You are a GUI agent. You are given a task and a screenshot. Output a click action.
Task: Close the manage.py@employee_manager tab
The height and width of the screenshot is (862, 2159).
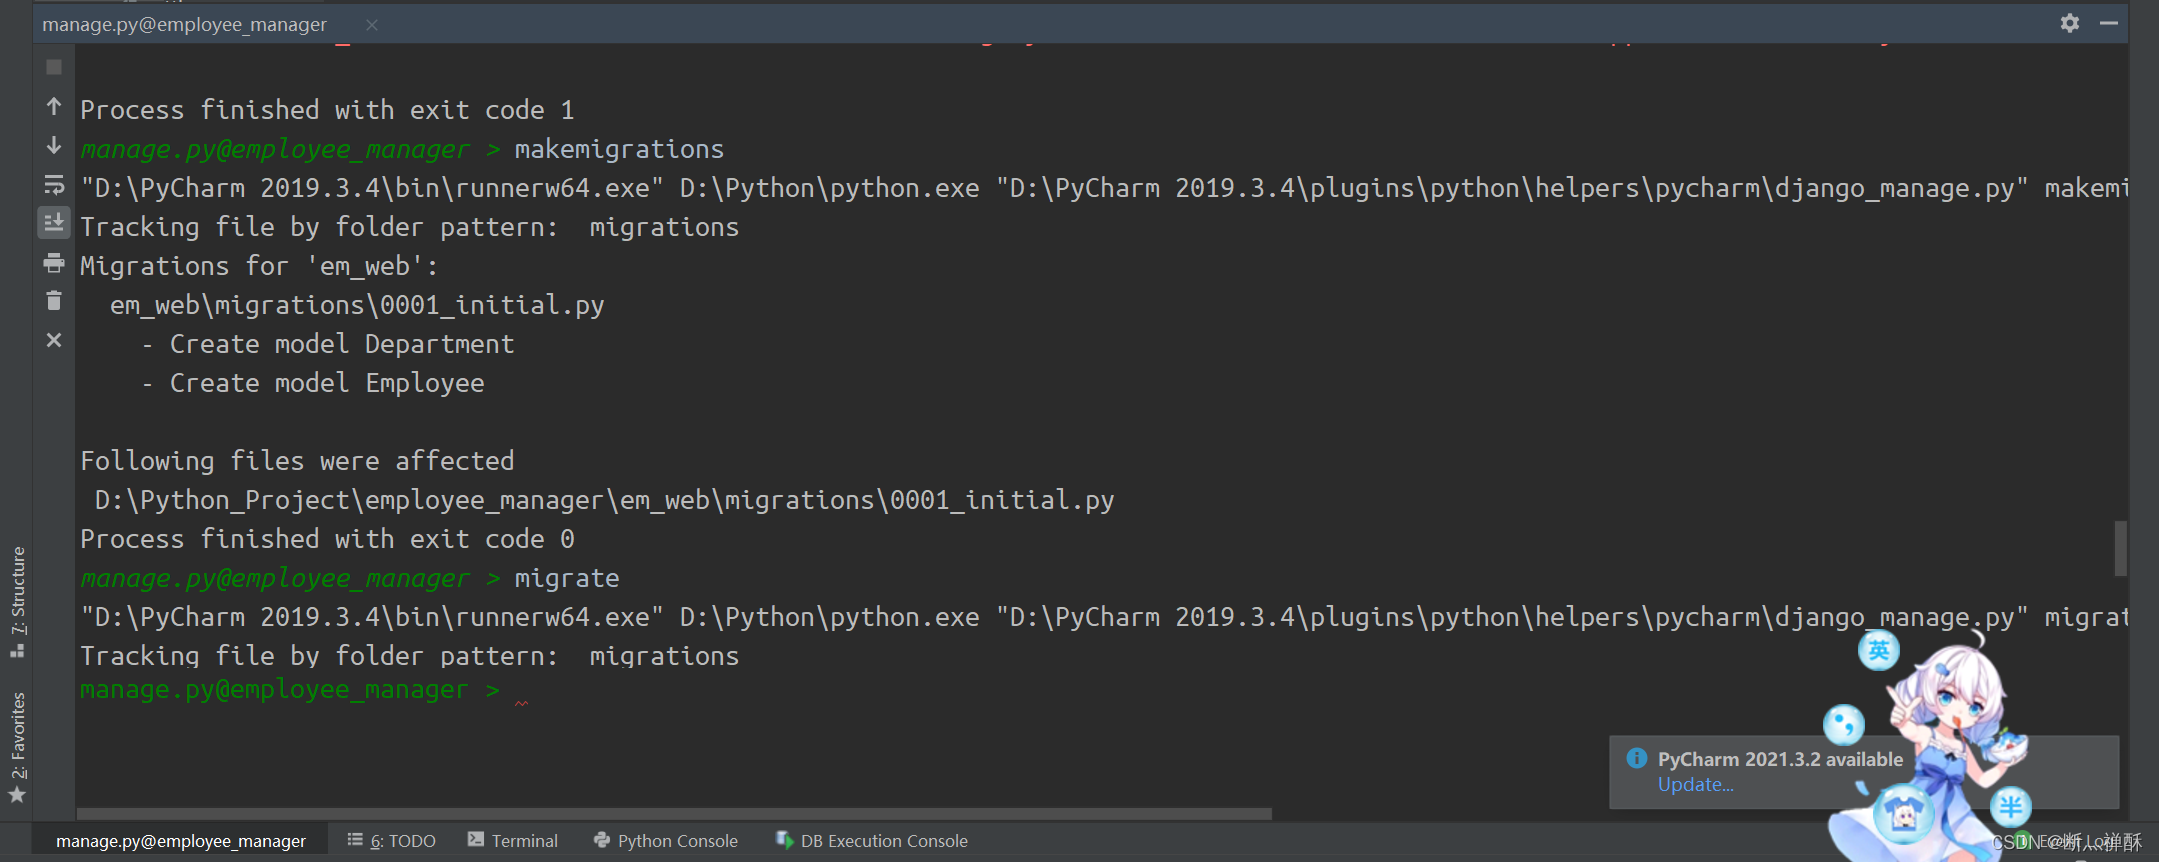click(372, 25)
